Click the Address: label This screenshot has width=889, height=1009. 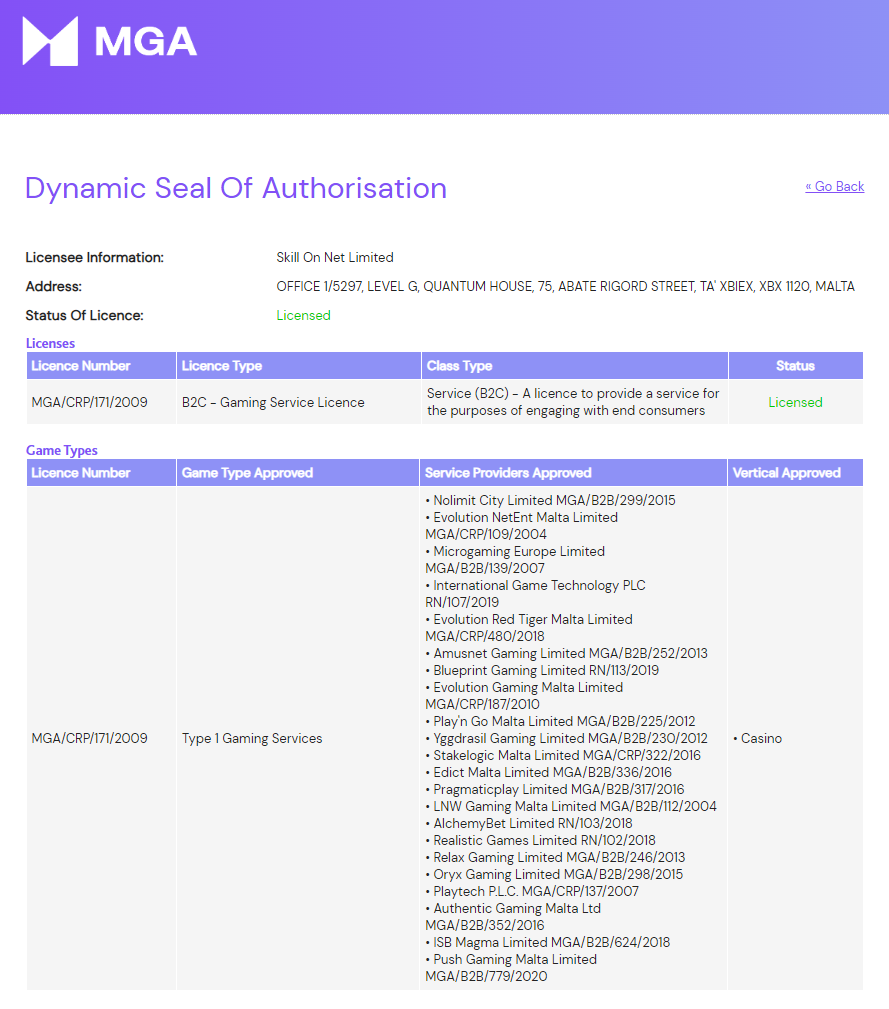tap(53, 286)
